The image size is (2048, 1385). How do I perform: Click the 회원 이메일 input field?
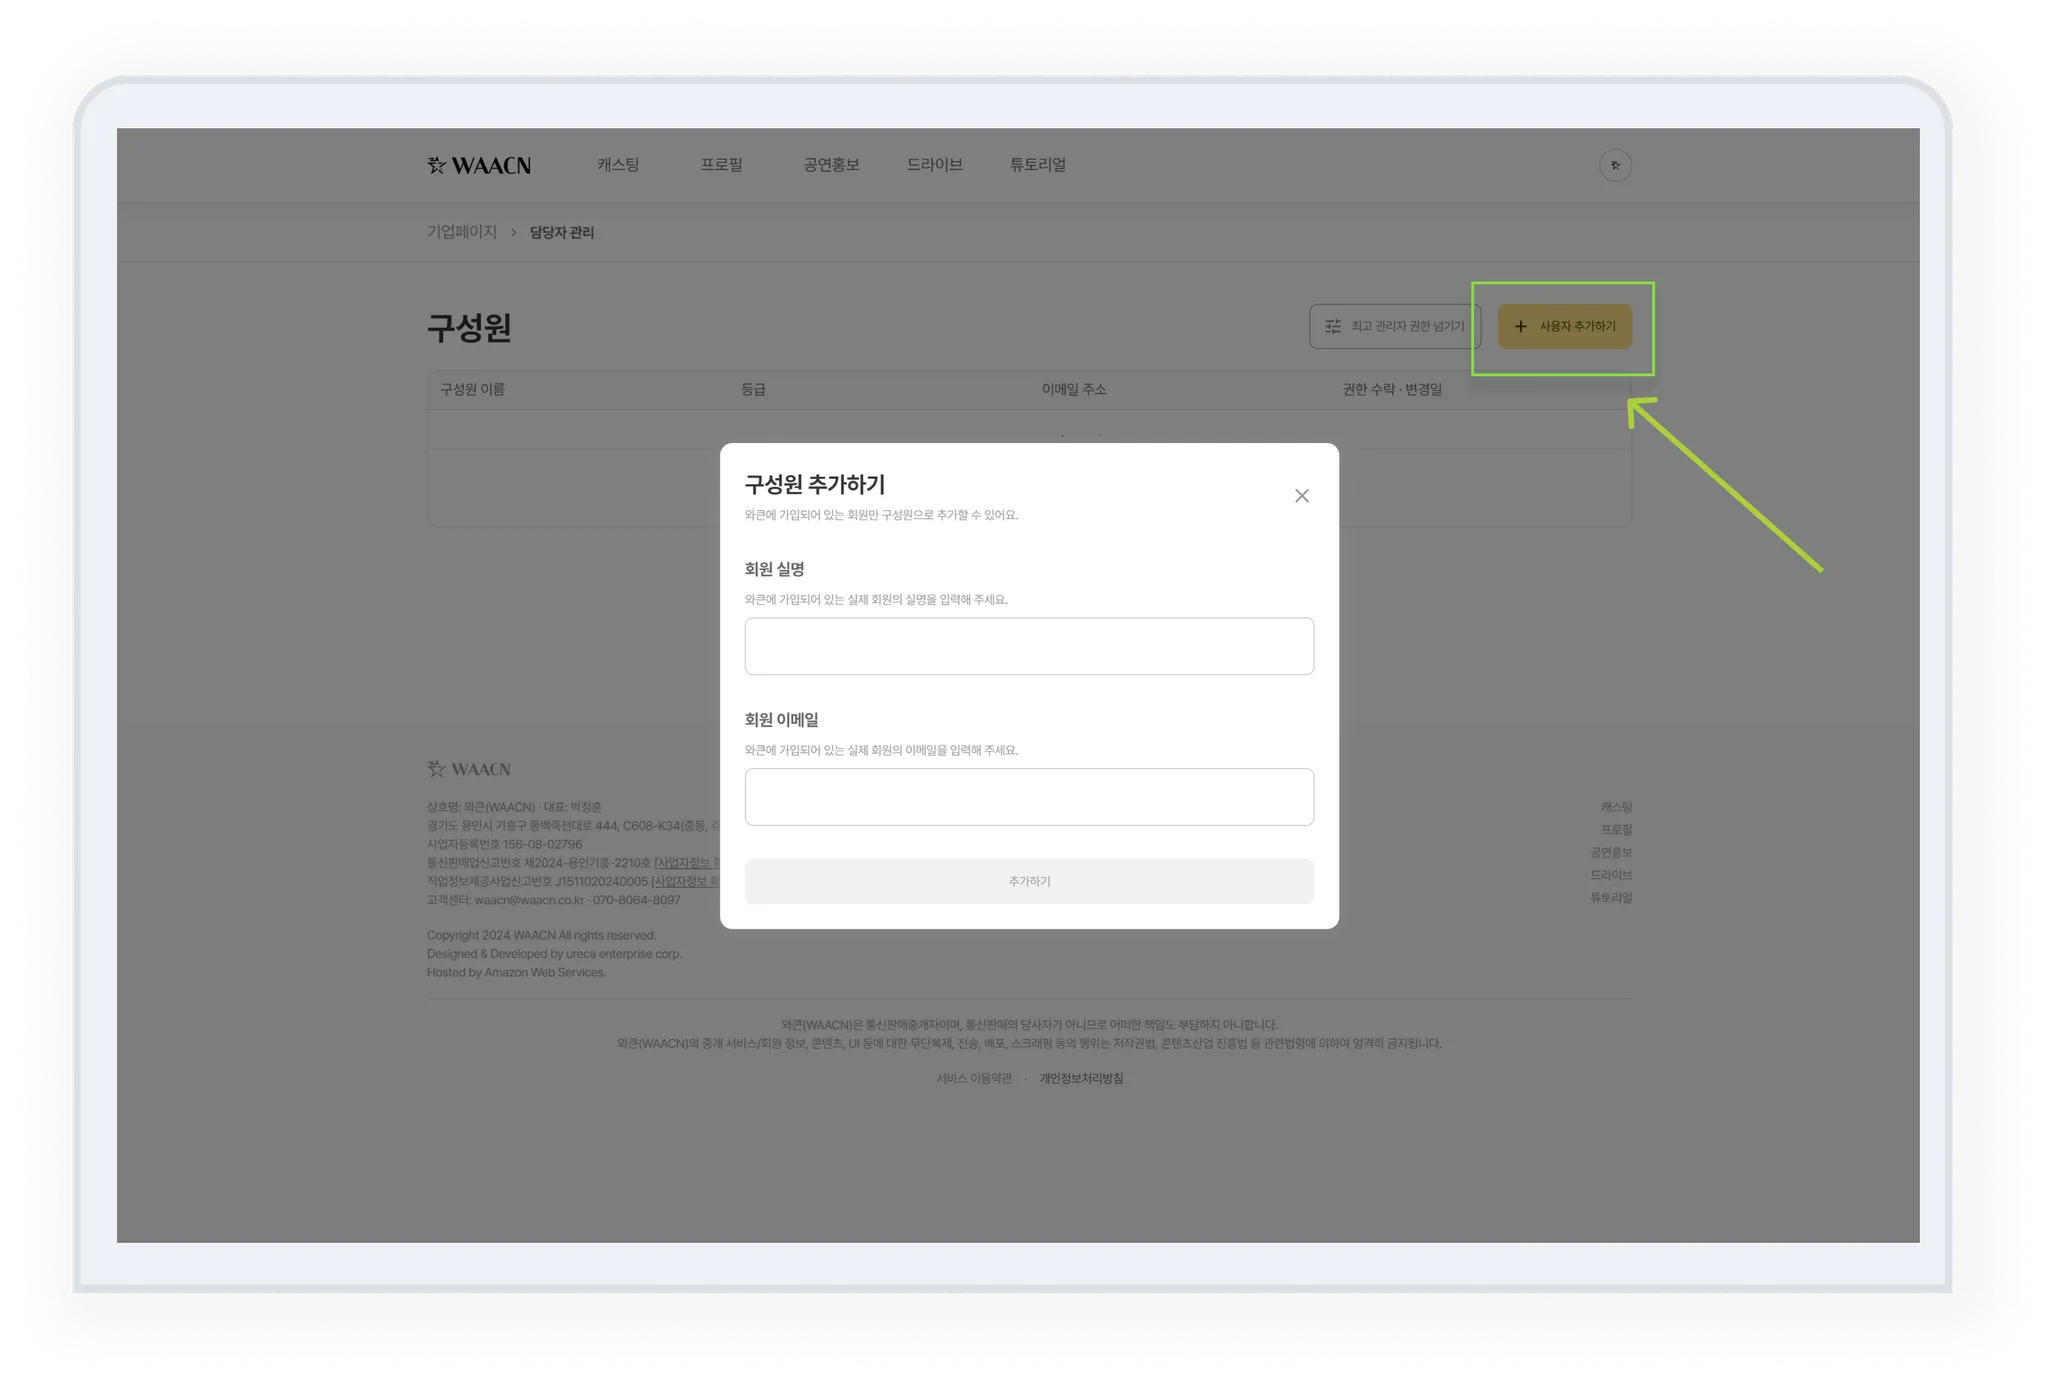[x=1029, y=797]
